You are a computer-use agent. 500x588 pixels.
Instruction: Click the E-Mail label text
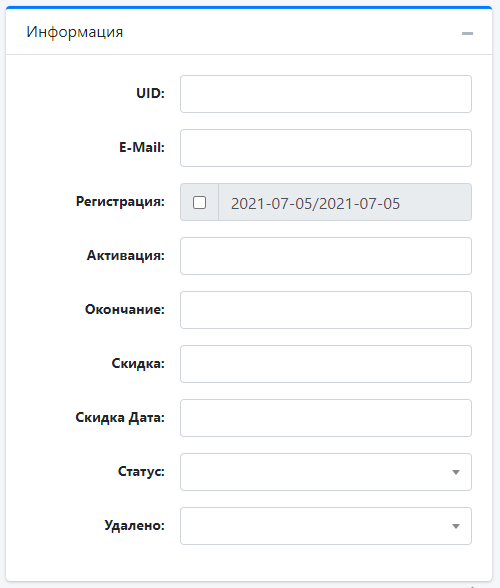142,147
